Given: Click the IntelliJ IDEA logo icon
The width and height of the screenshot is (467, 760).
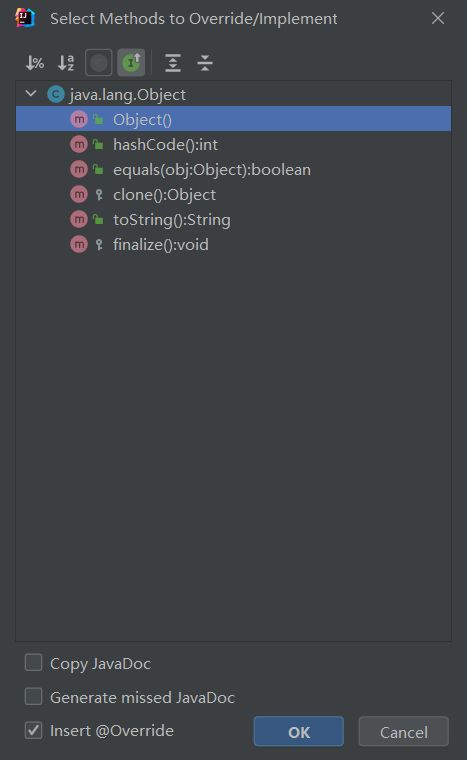Looking at the screenshot, I should click(x=25, y=18).
